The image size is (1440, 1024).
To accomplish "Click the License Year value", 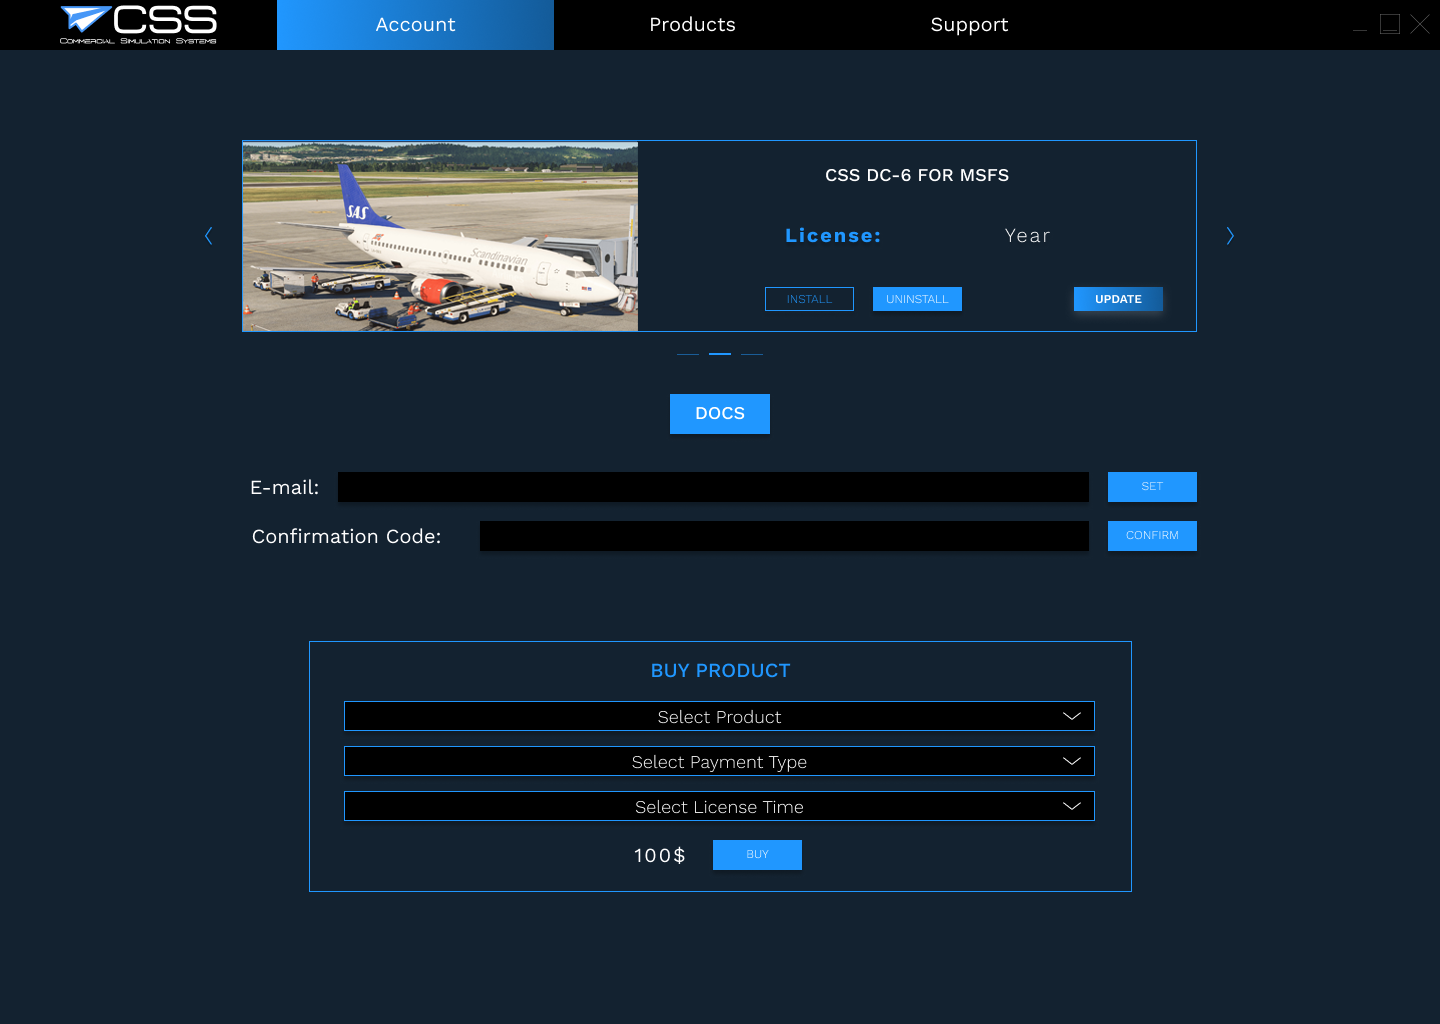I will click(x=1027, y=236).
